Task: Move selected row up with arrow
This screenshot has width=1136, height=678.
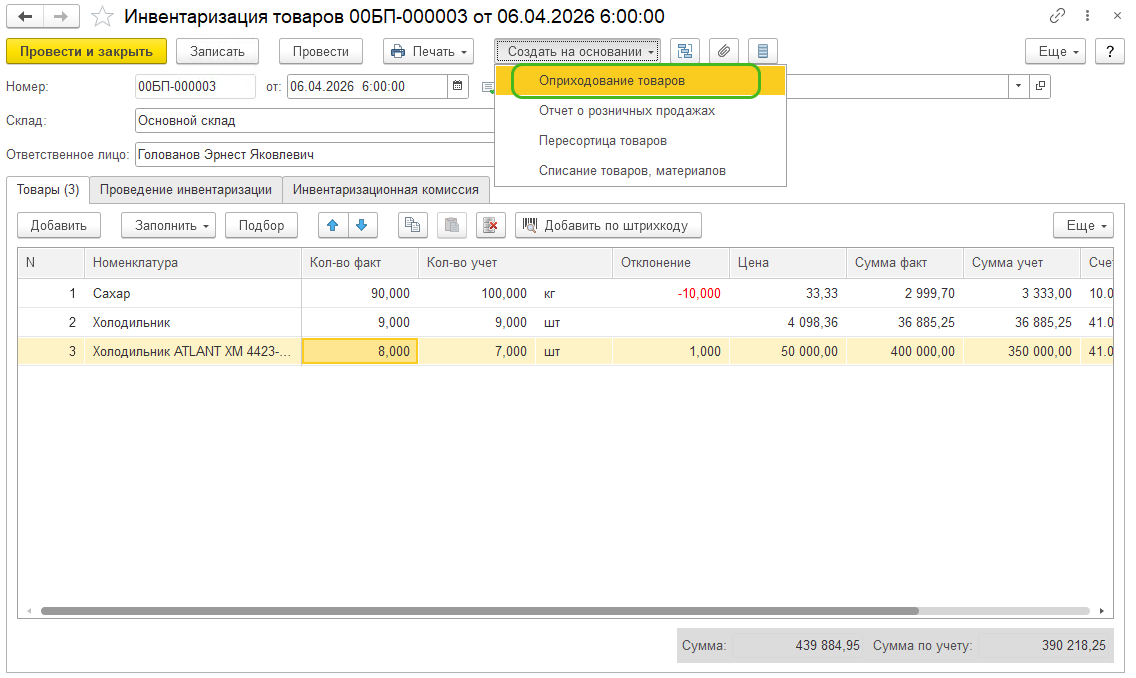Action: click(x=333, y=225)
